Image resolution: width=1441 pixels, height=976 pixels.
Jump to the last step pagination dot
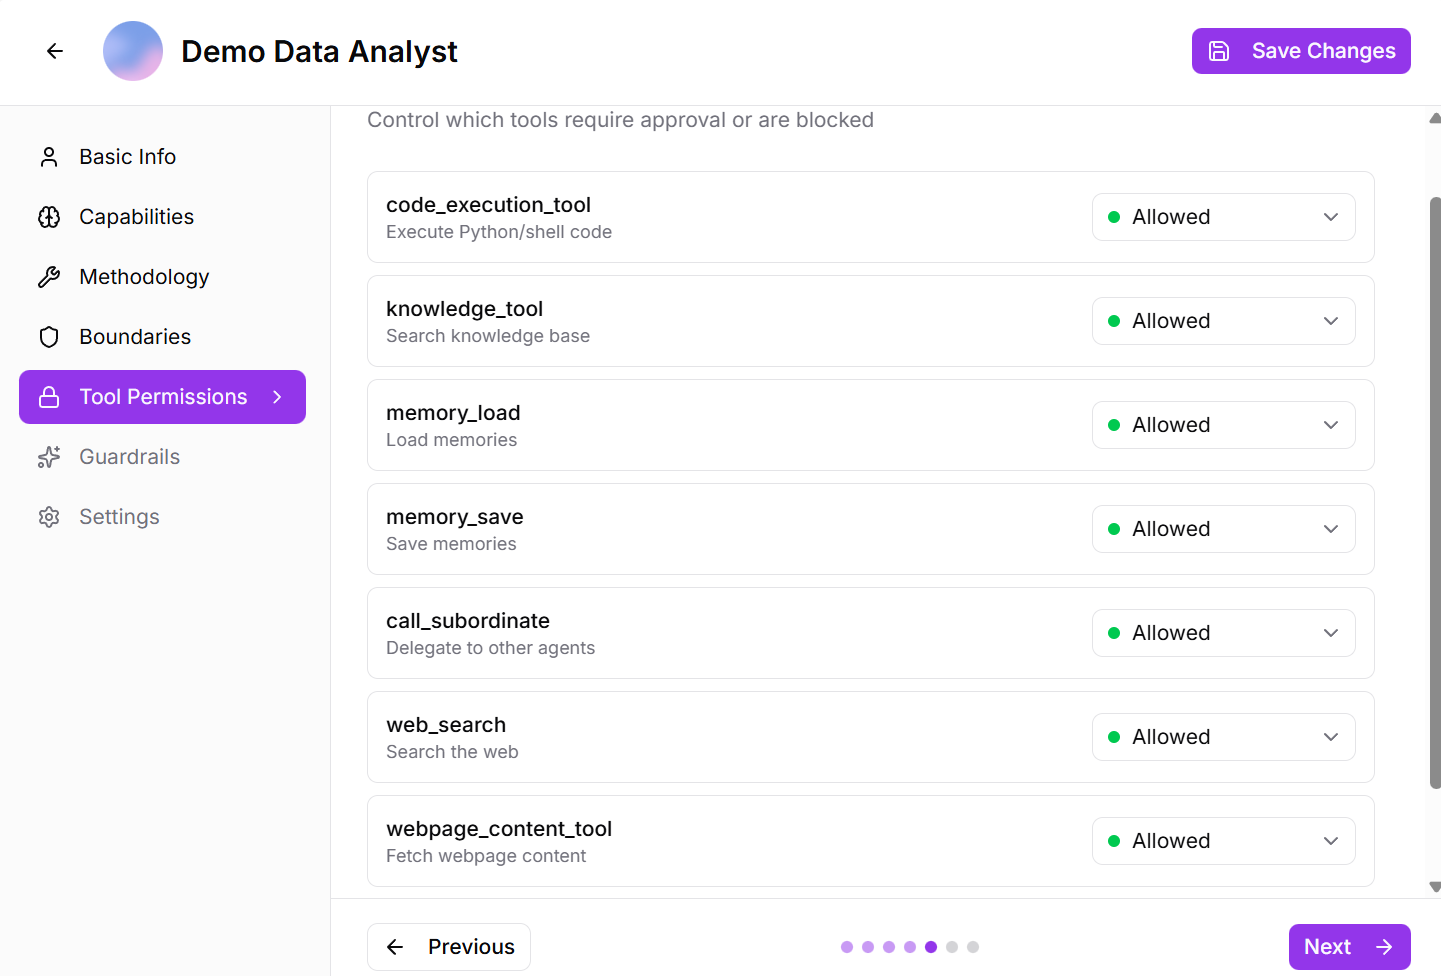coord(973,947)
